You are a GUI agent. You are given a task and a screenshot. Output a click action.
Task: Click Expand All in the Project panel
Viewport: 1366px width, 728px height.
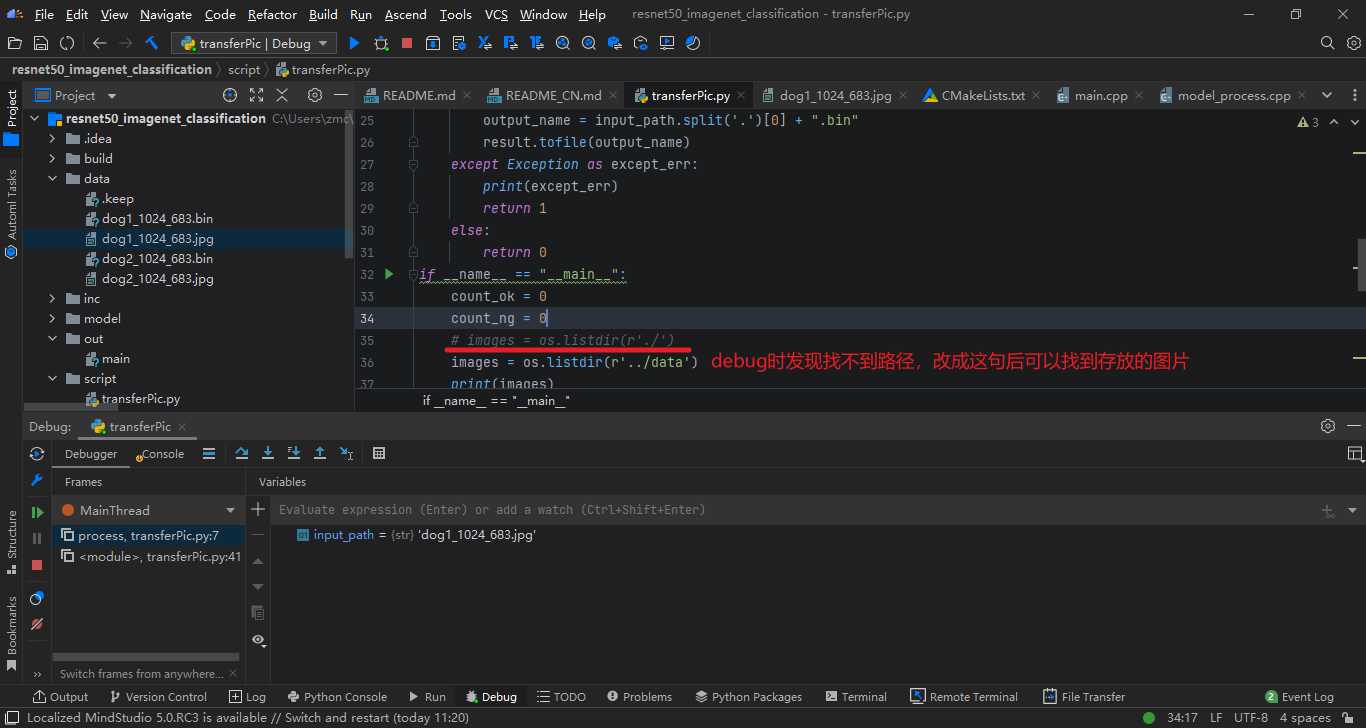[x=256, y=95]
